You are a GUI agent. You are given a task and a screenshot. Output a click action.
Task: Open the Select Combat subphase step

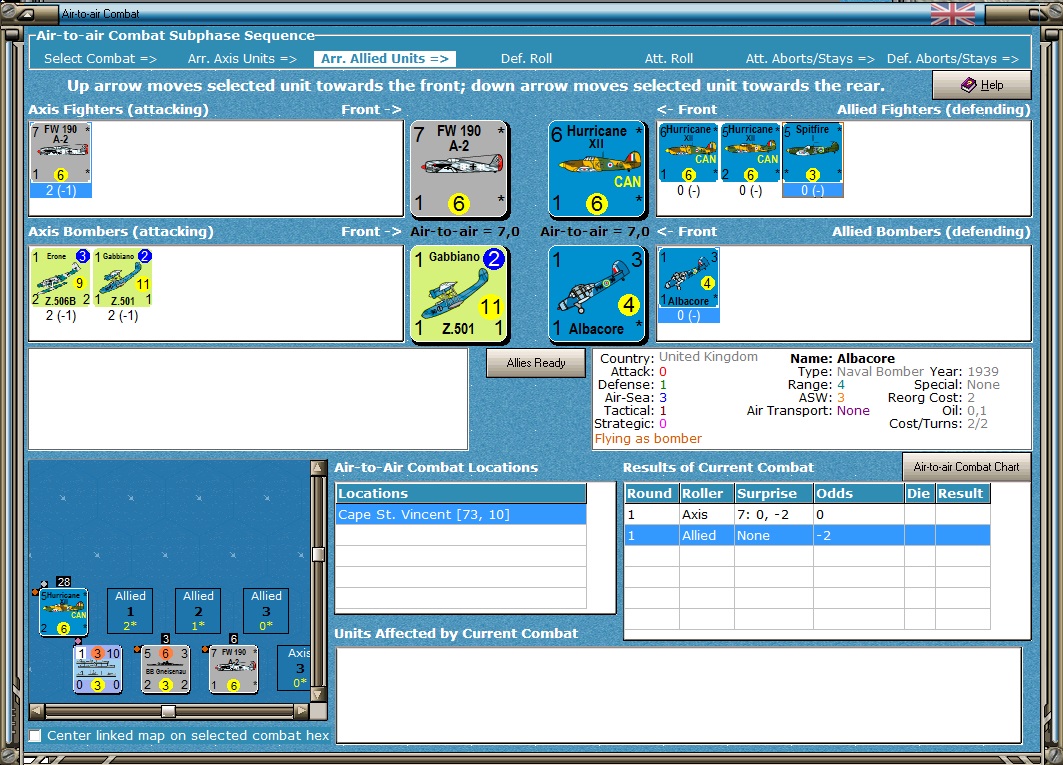(x=100, y=59)
